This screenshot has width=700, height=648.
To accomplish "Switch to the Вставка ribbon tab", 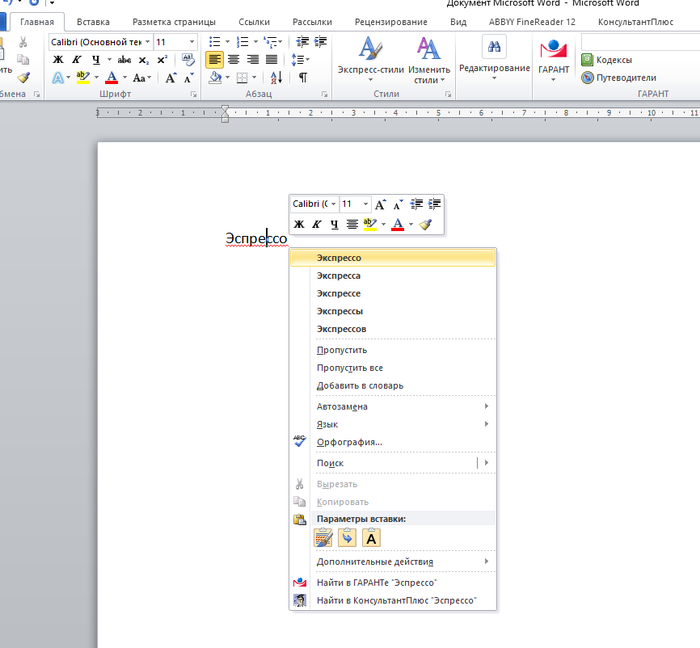I will (x=93, y=21).
